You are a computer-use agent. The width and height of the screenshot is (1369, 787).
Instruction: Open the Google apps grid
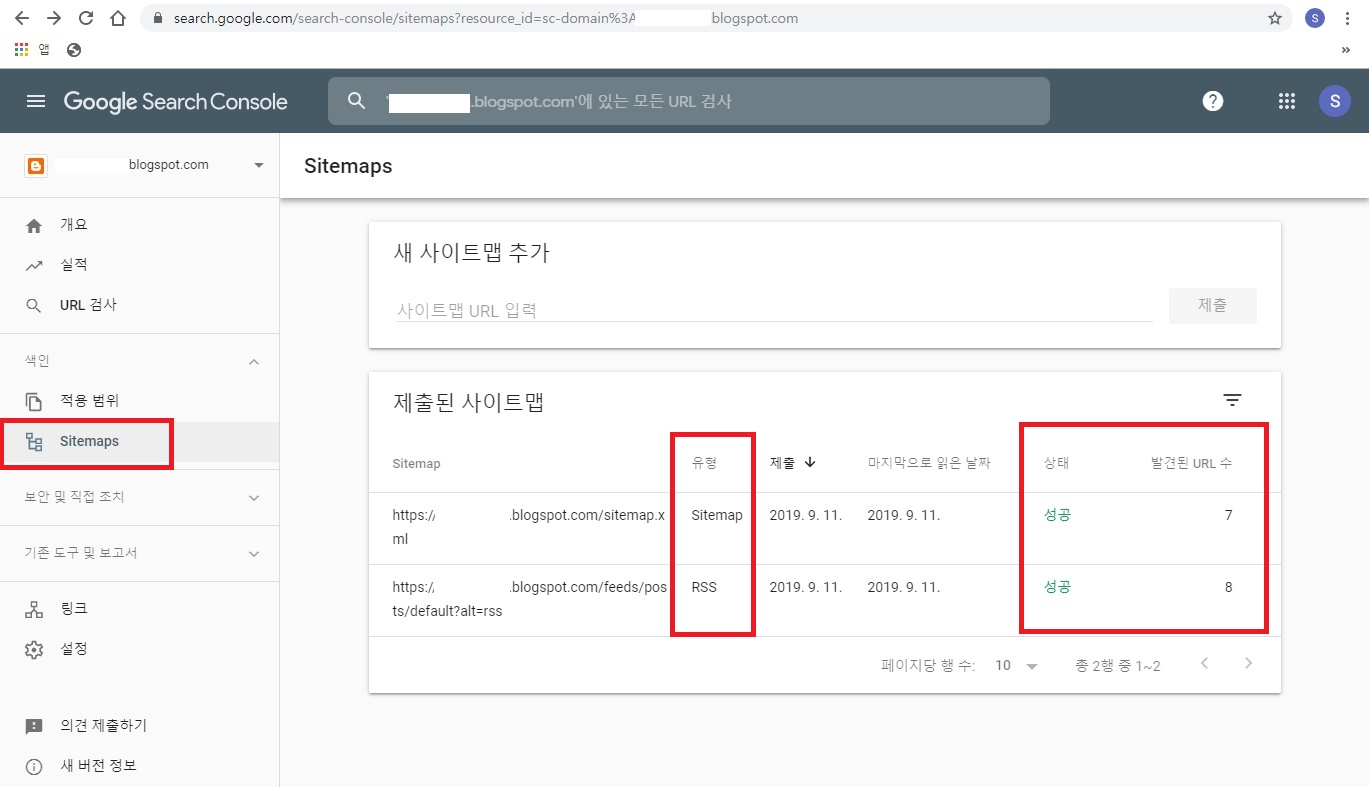click(1287, 101)
